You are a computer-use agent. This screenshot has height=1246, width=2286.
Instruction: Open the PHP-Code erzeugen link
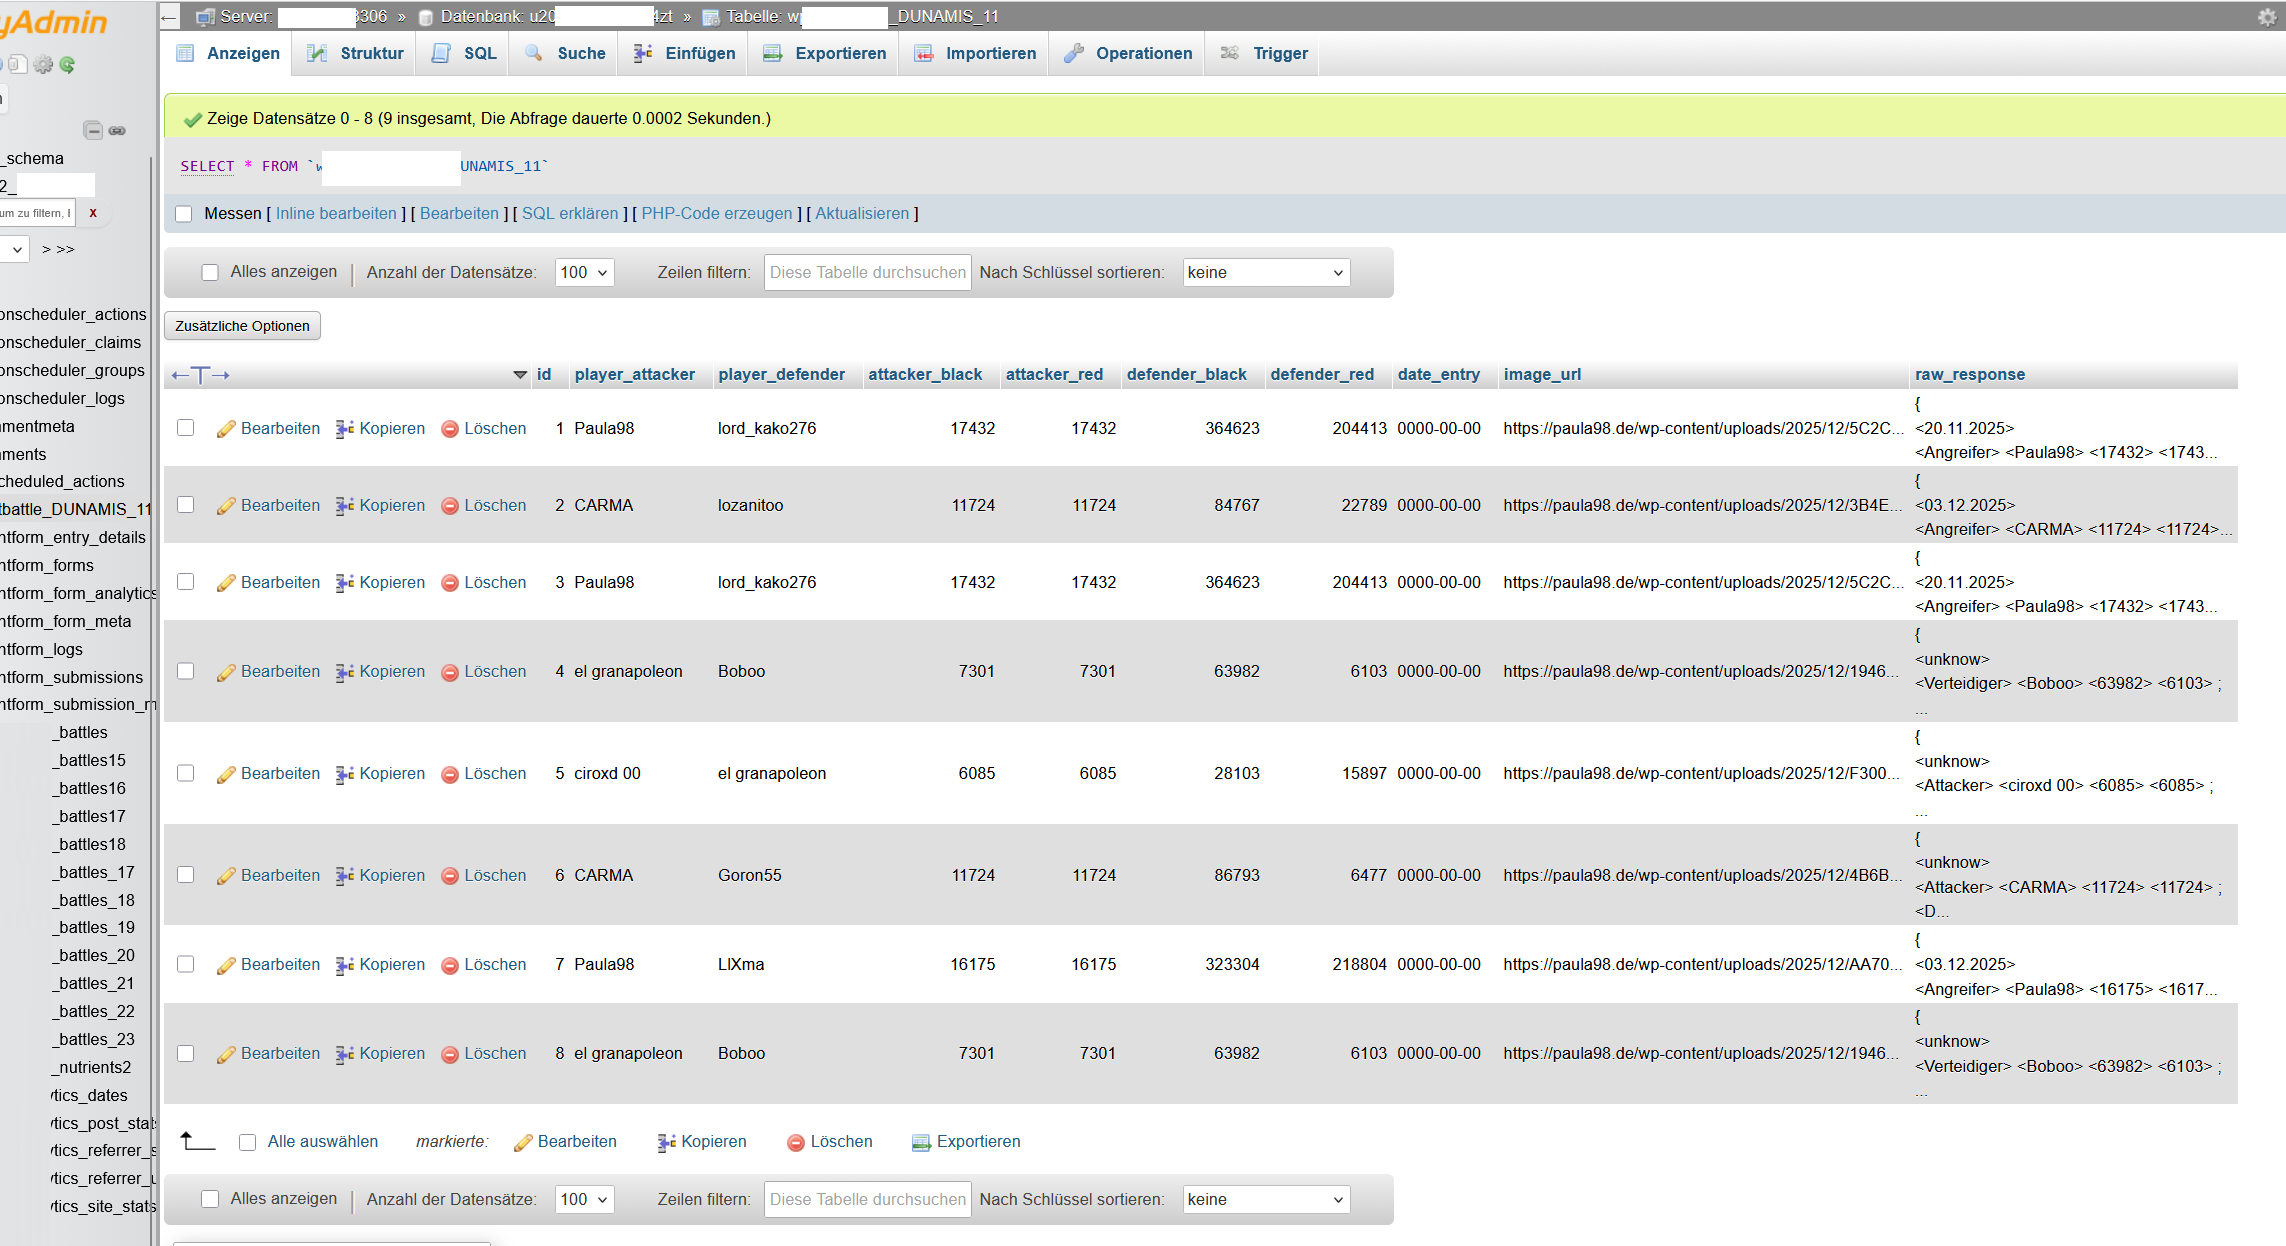click(716, 213)
